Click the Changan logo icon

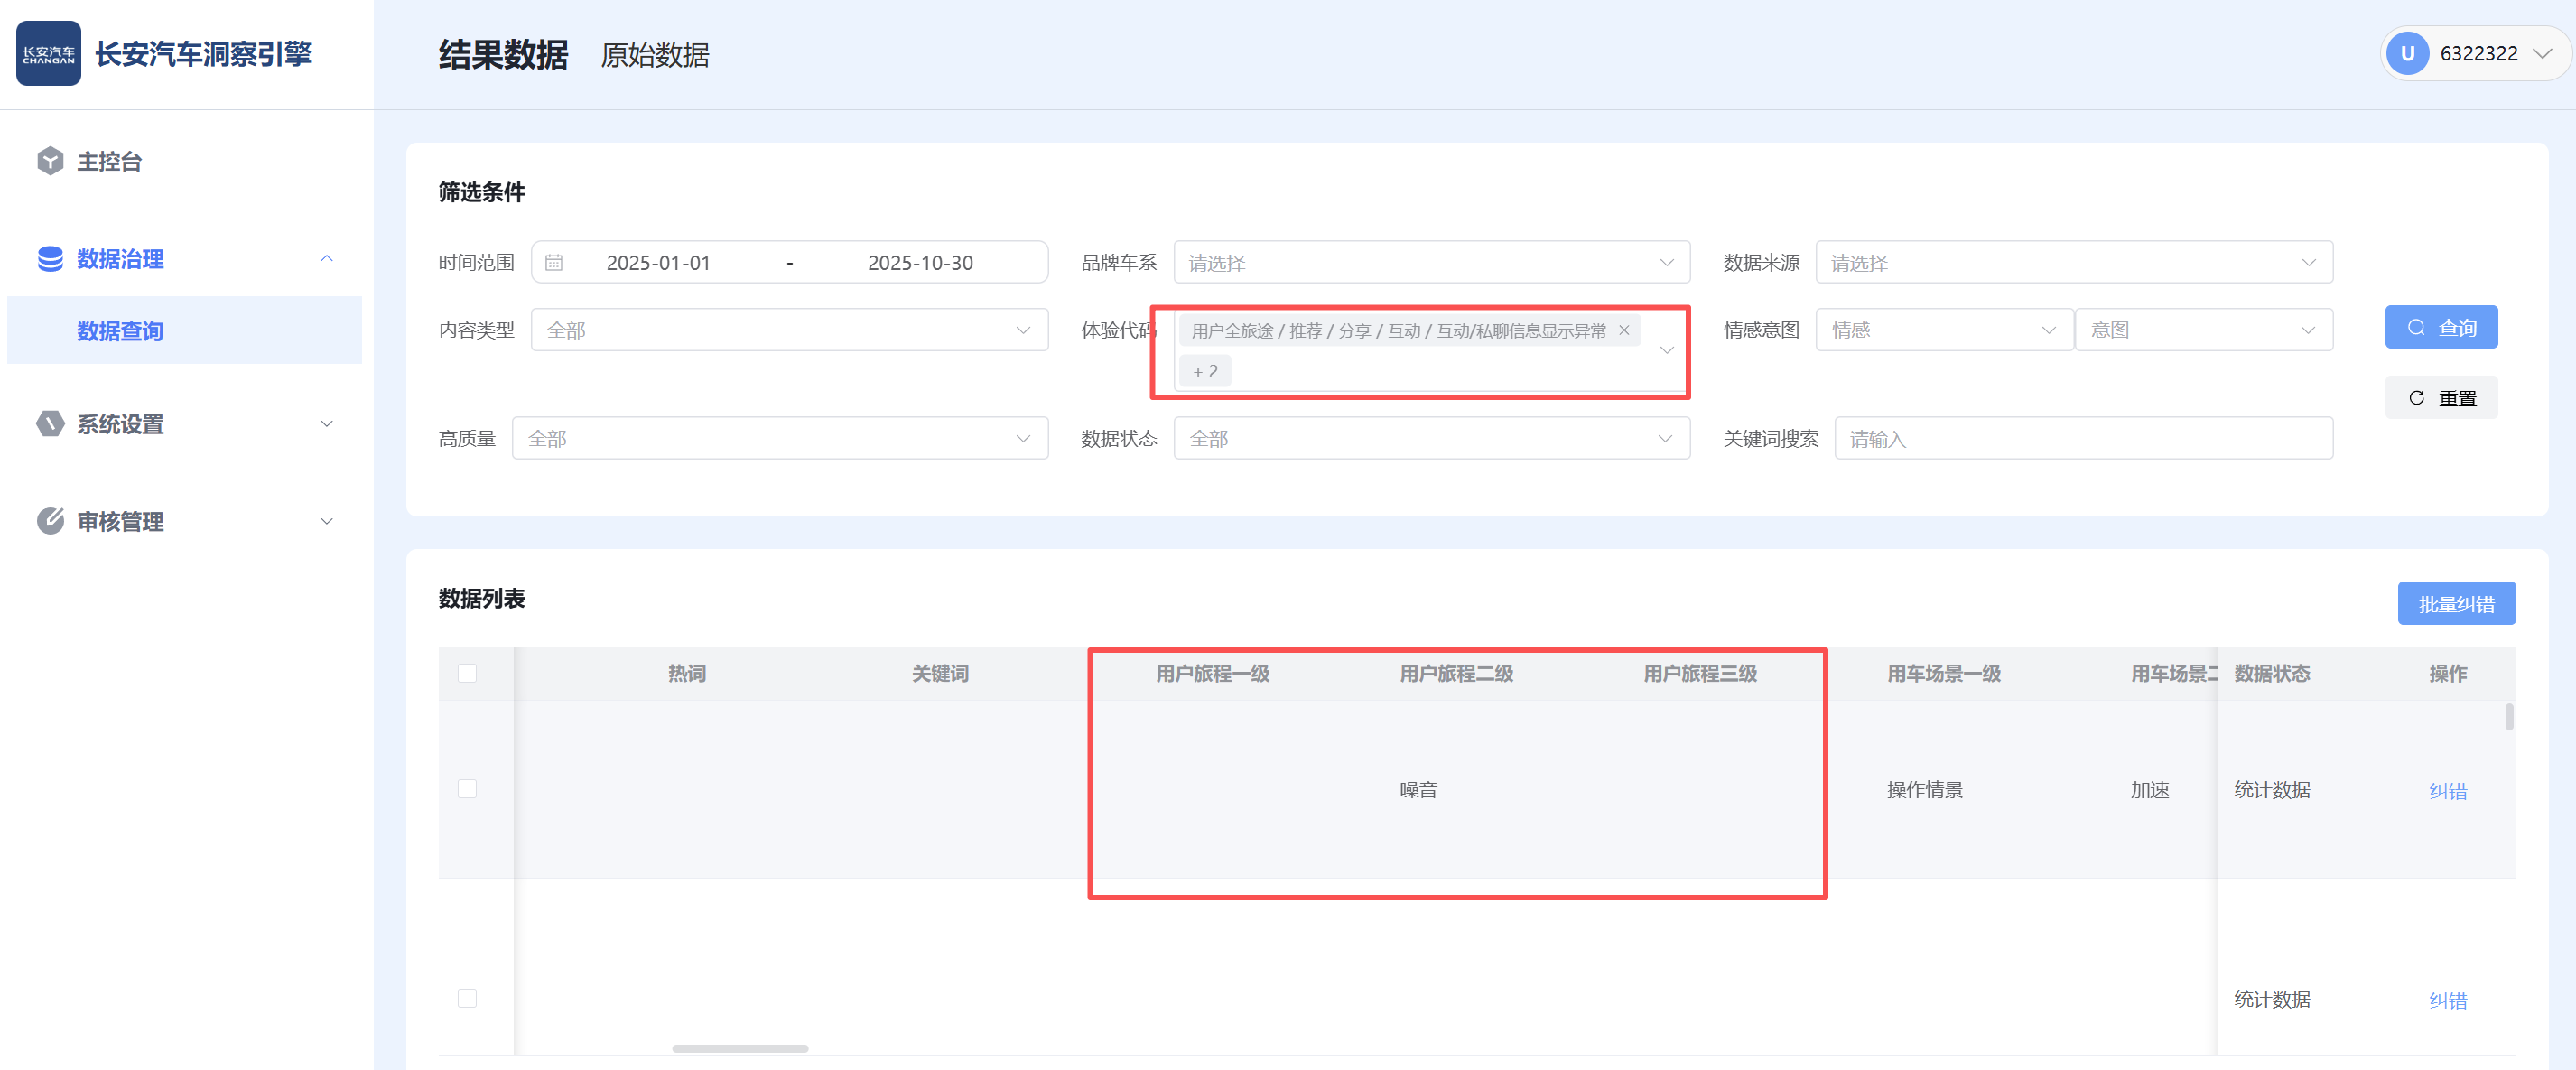coord(48,53)
